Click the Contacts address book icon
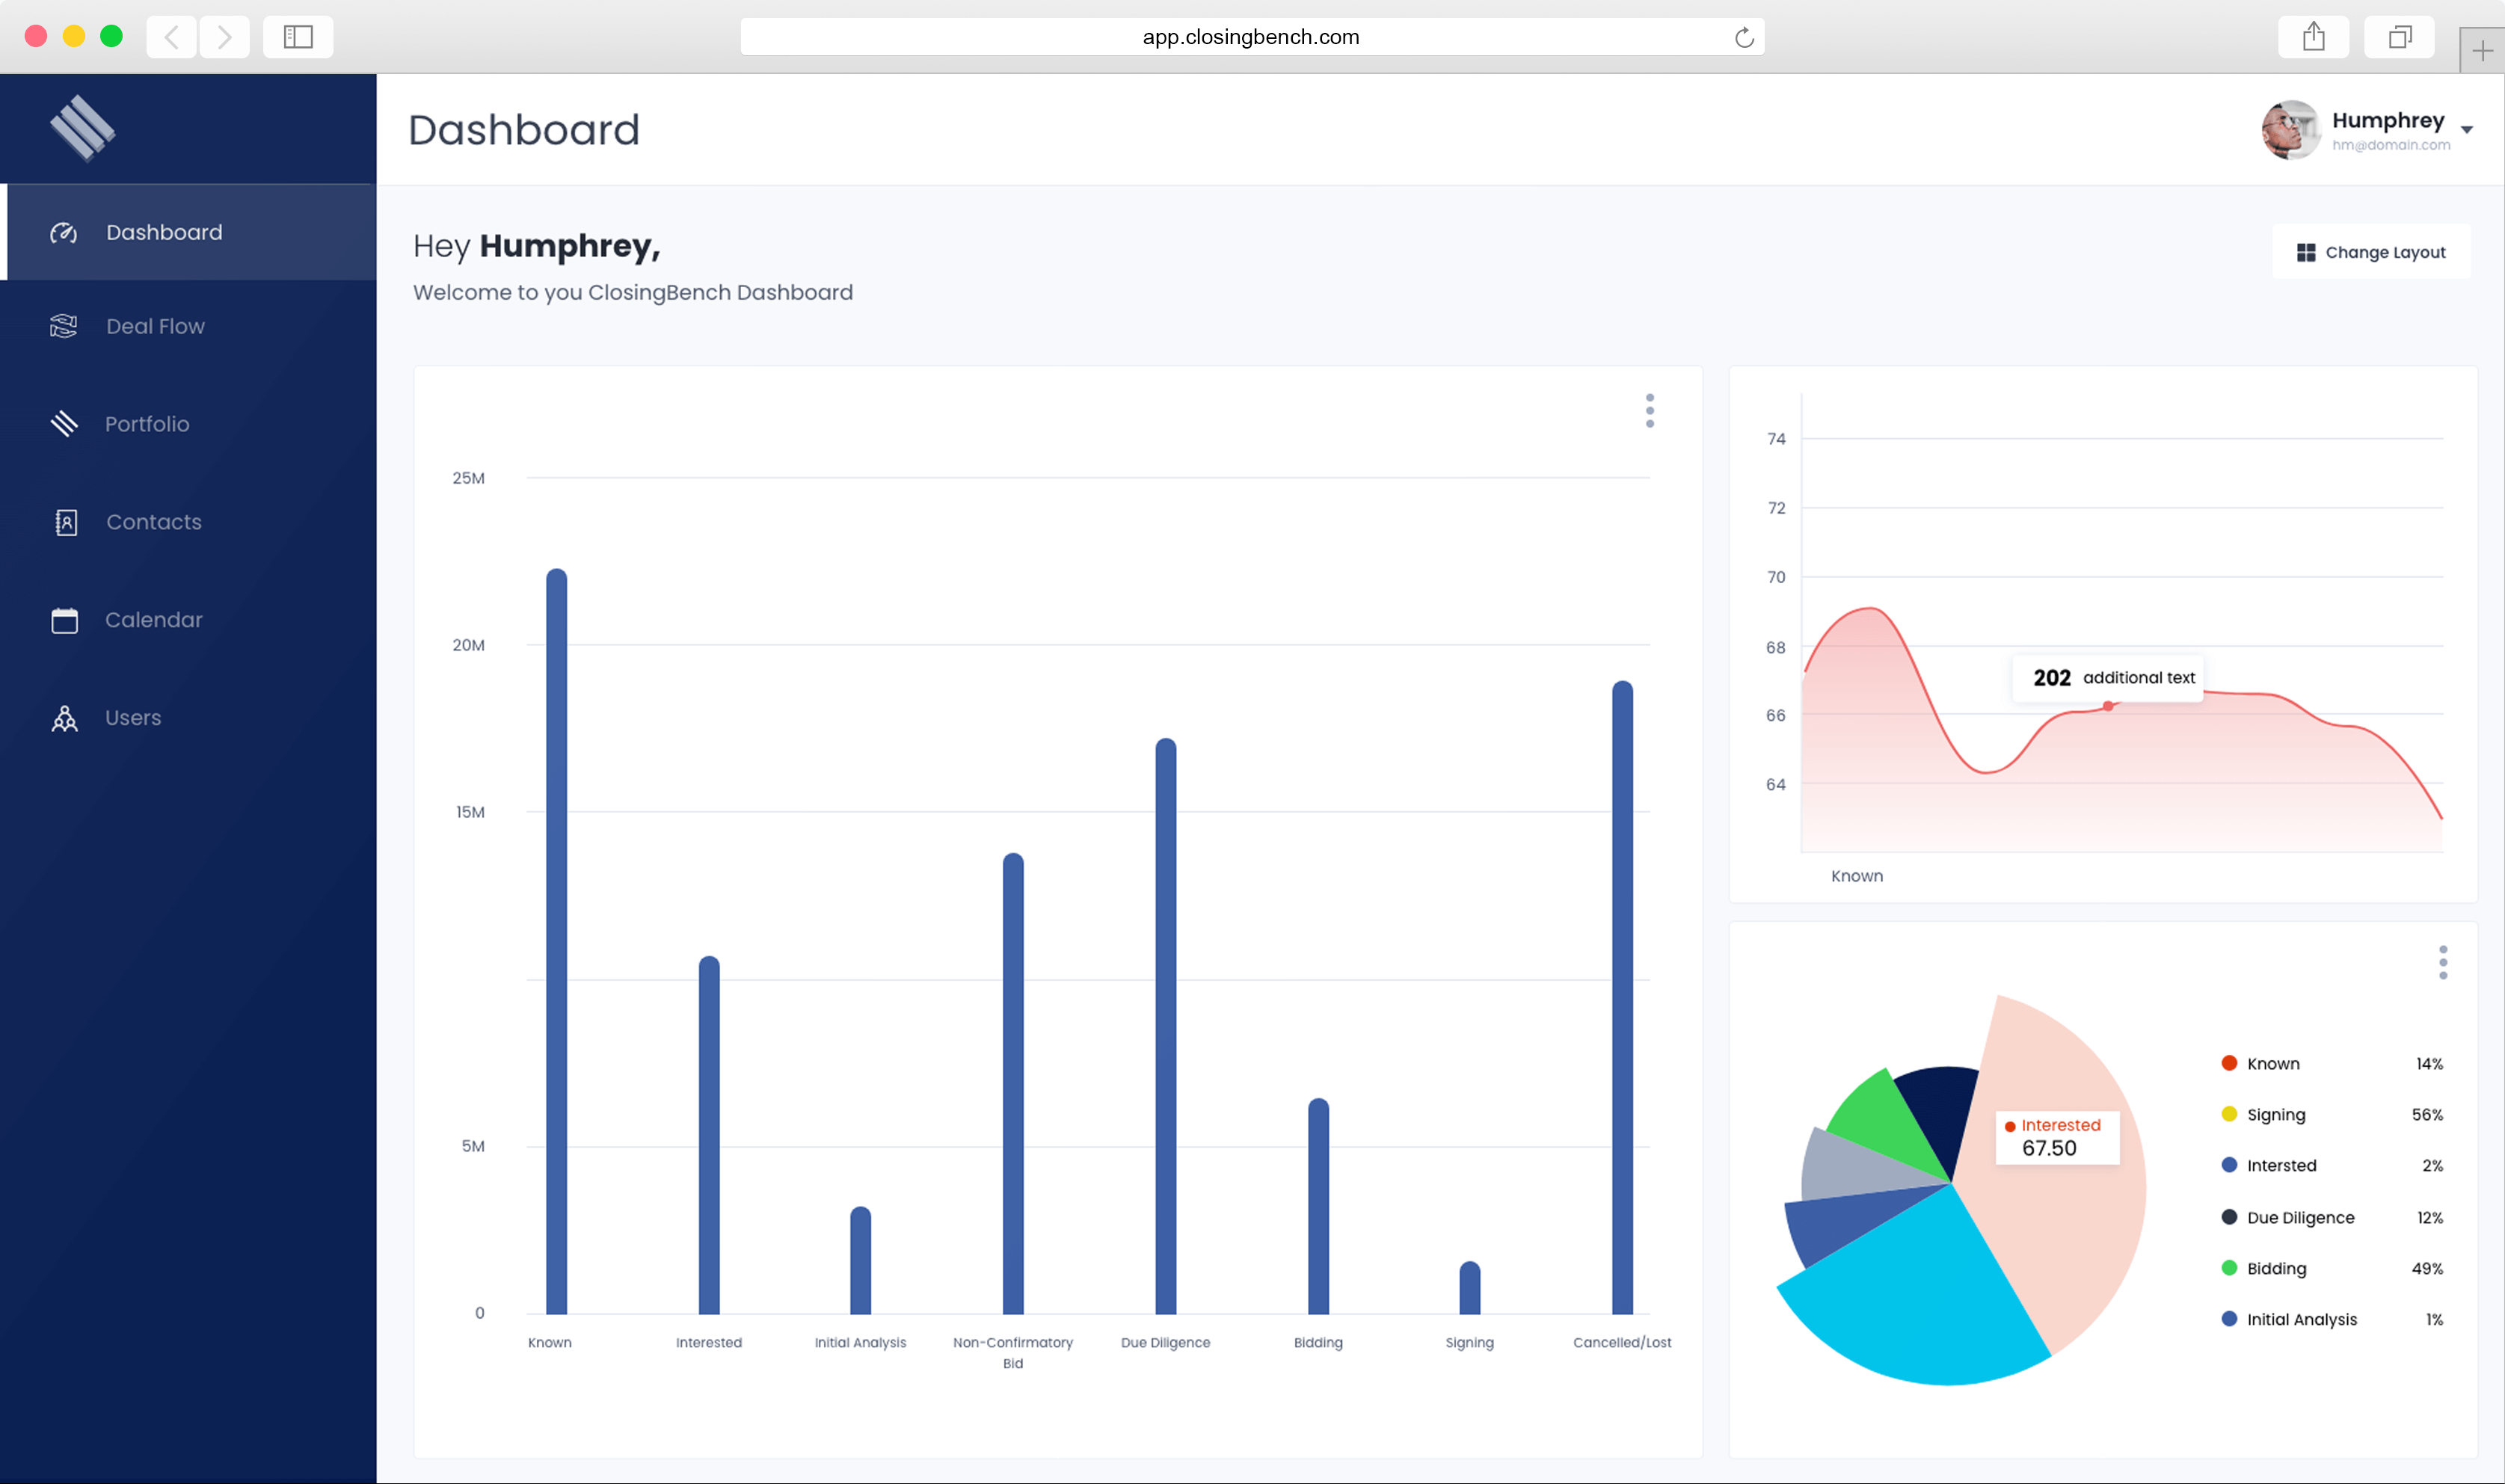Image resolution: width=2505 pixels, height=1484 pixels. click(x=66, y=522)
